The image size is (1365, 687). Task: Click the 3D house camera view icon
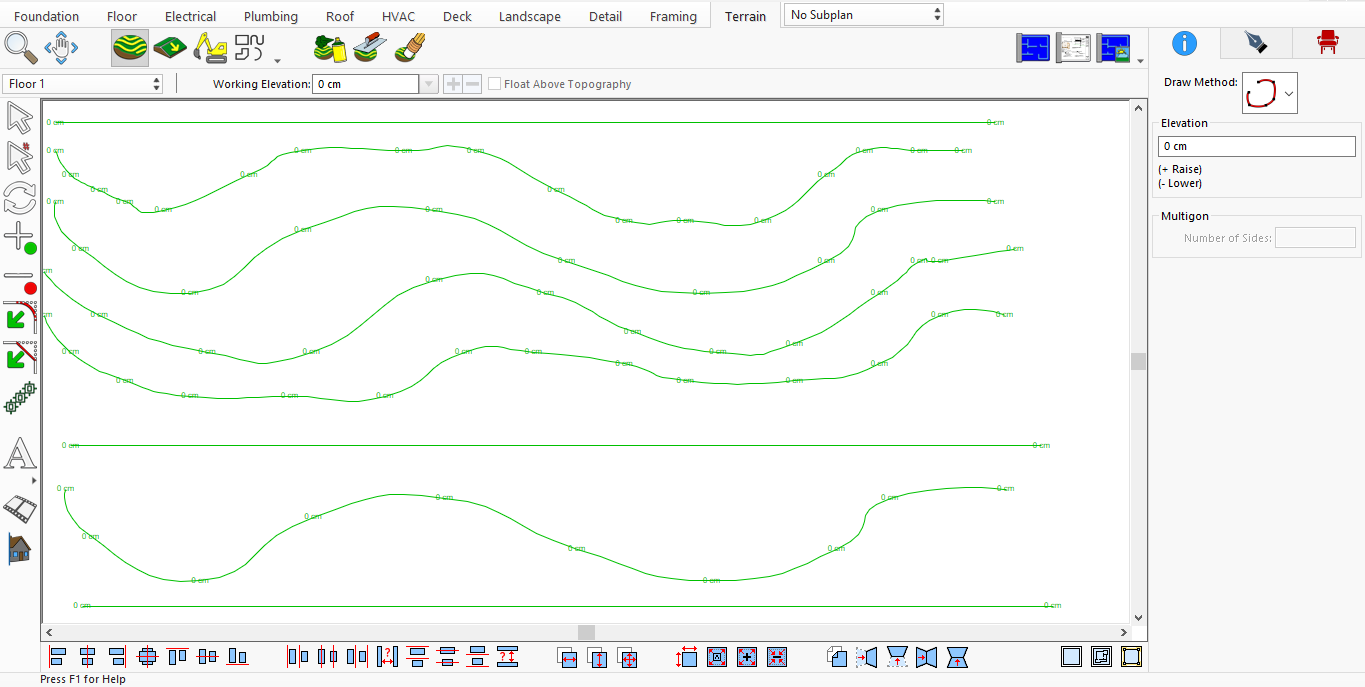[x=20, y=548]
